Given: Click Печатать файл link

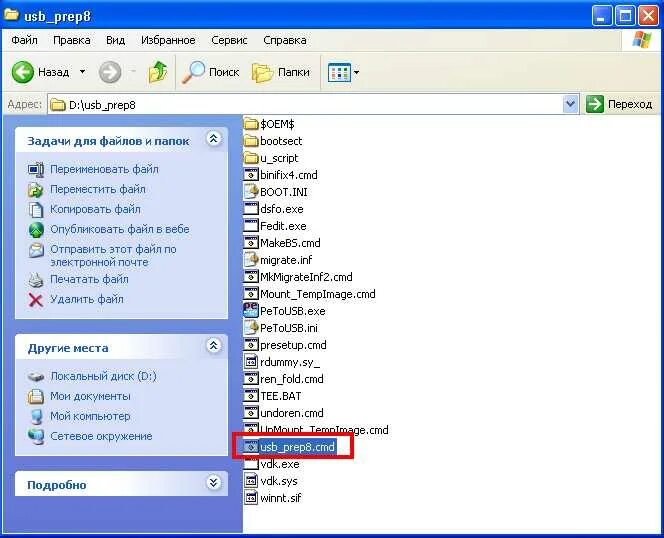Looking at the screenshot, I should (x=89, y=280).
